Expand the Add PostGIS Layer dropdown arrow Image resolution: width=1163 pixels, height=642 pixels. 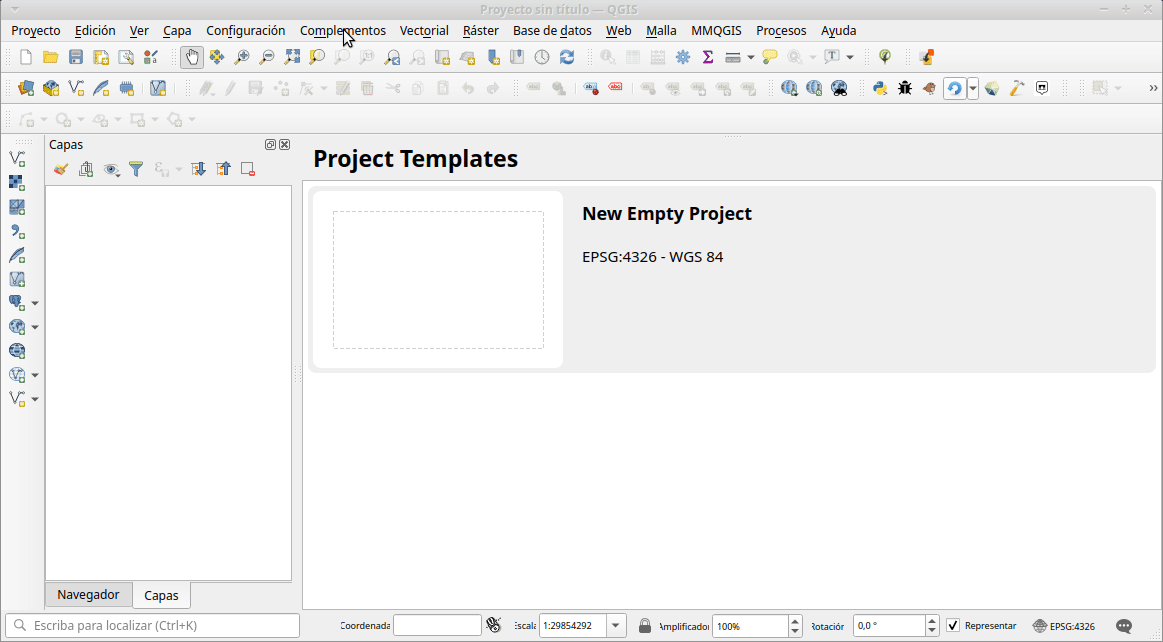(x=35, y=303)
